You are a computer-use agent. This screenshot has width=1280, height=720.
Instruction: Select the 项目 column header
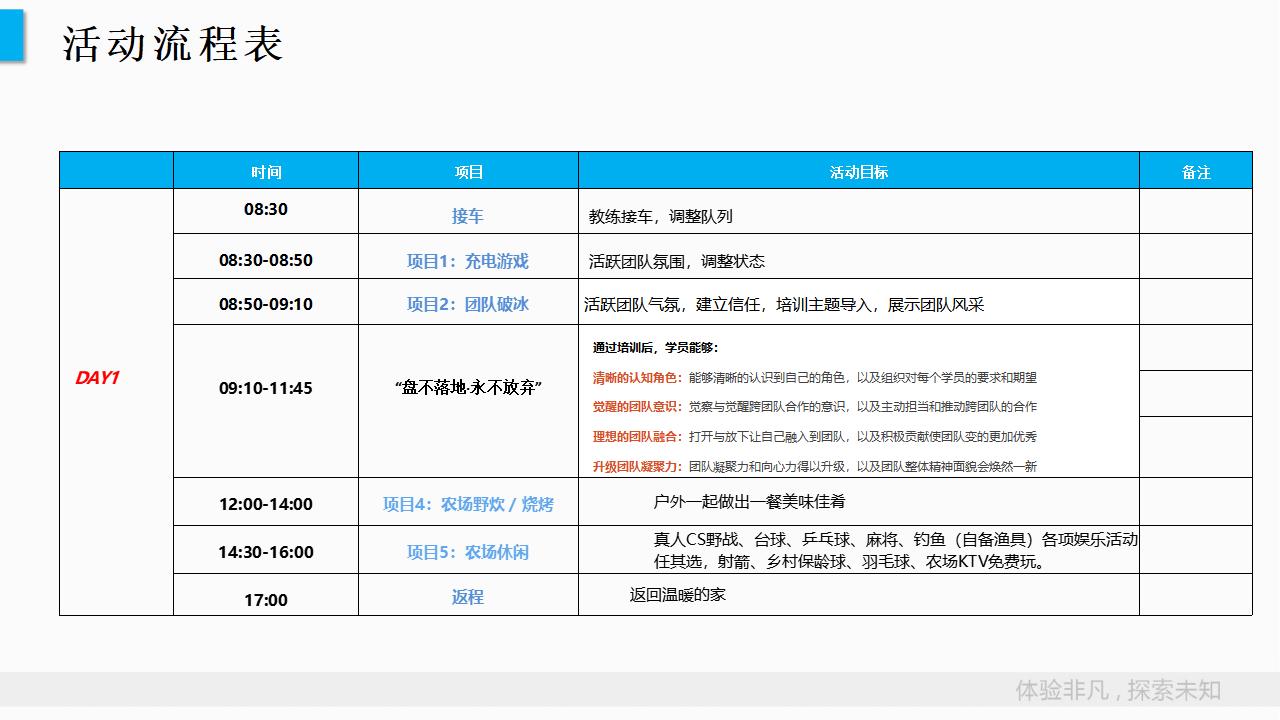(468, 172)
